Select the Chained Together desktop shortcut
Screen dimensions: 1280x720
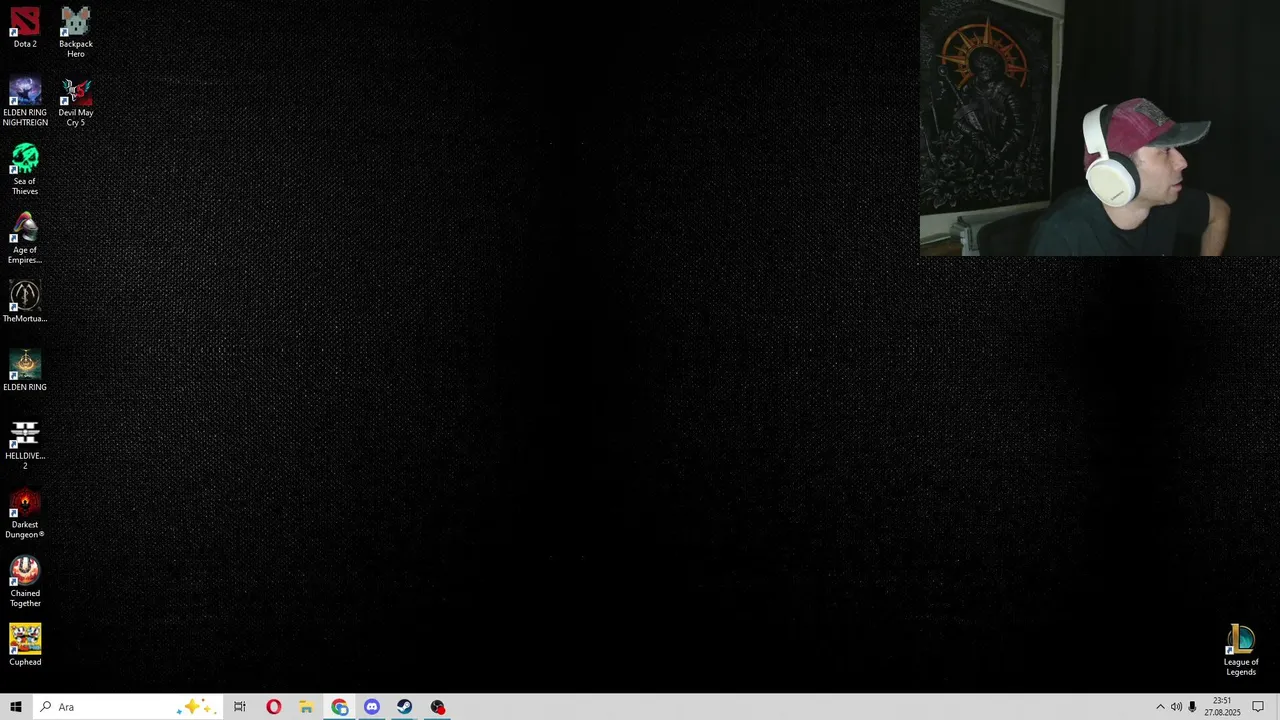25,583
